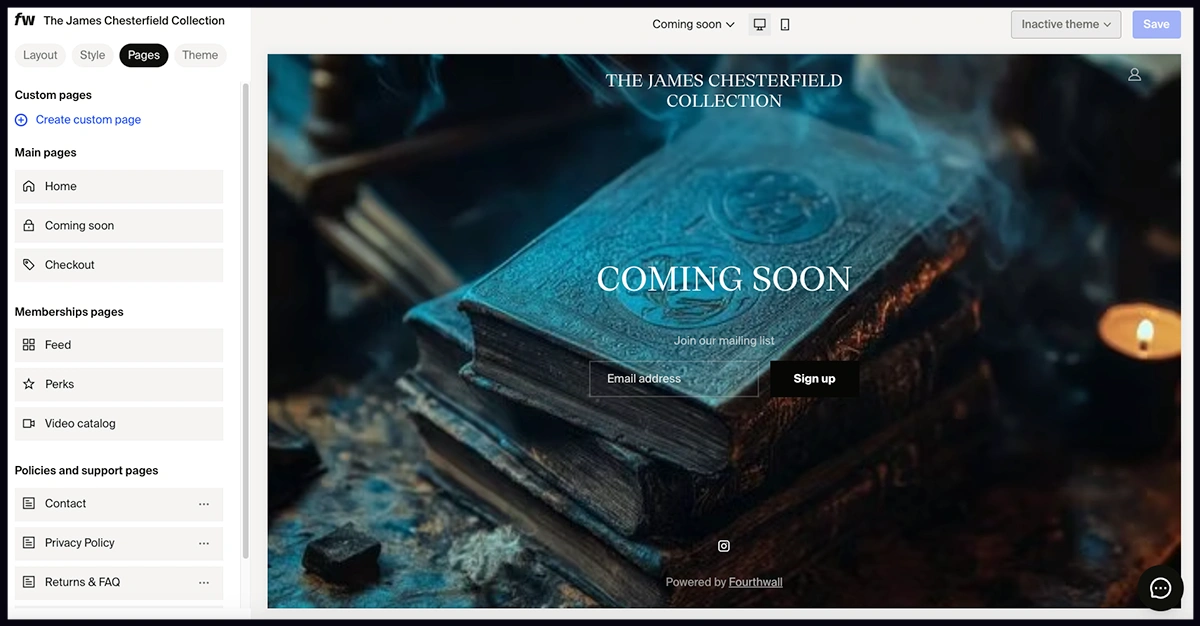1200x626 pixels.
Task: Open the Inactive theme dropdown
Action: tap(1065, 24)
